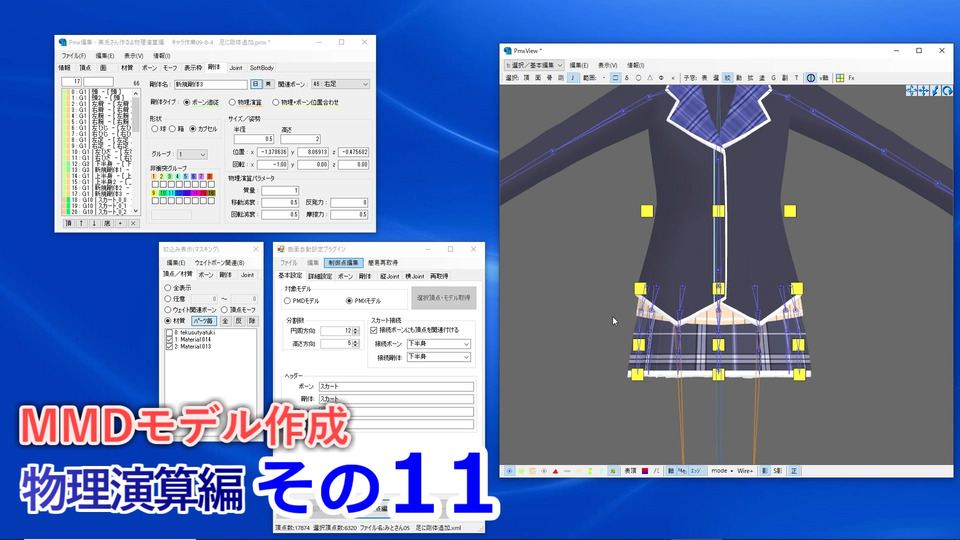Select circle range mode in PmxView toolbar
The height and width of the screenshot is (540, 960).
pyautogui.click(x=638, y=78)
